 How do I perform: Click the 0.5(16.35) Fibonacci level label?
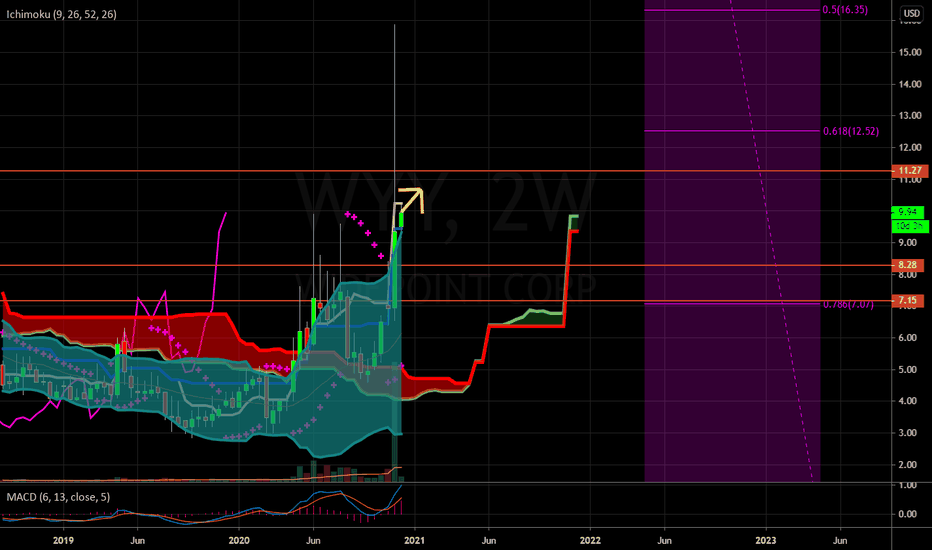click(x=845, y=10)
